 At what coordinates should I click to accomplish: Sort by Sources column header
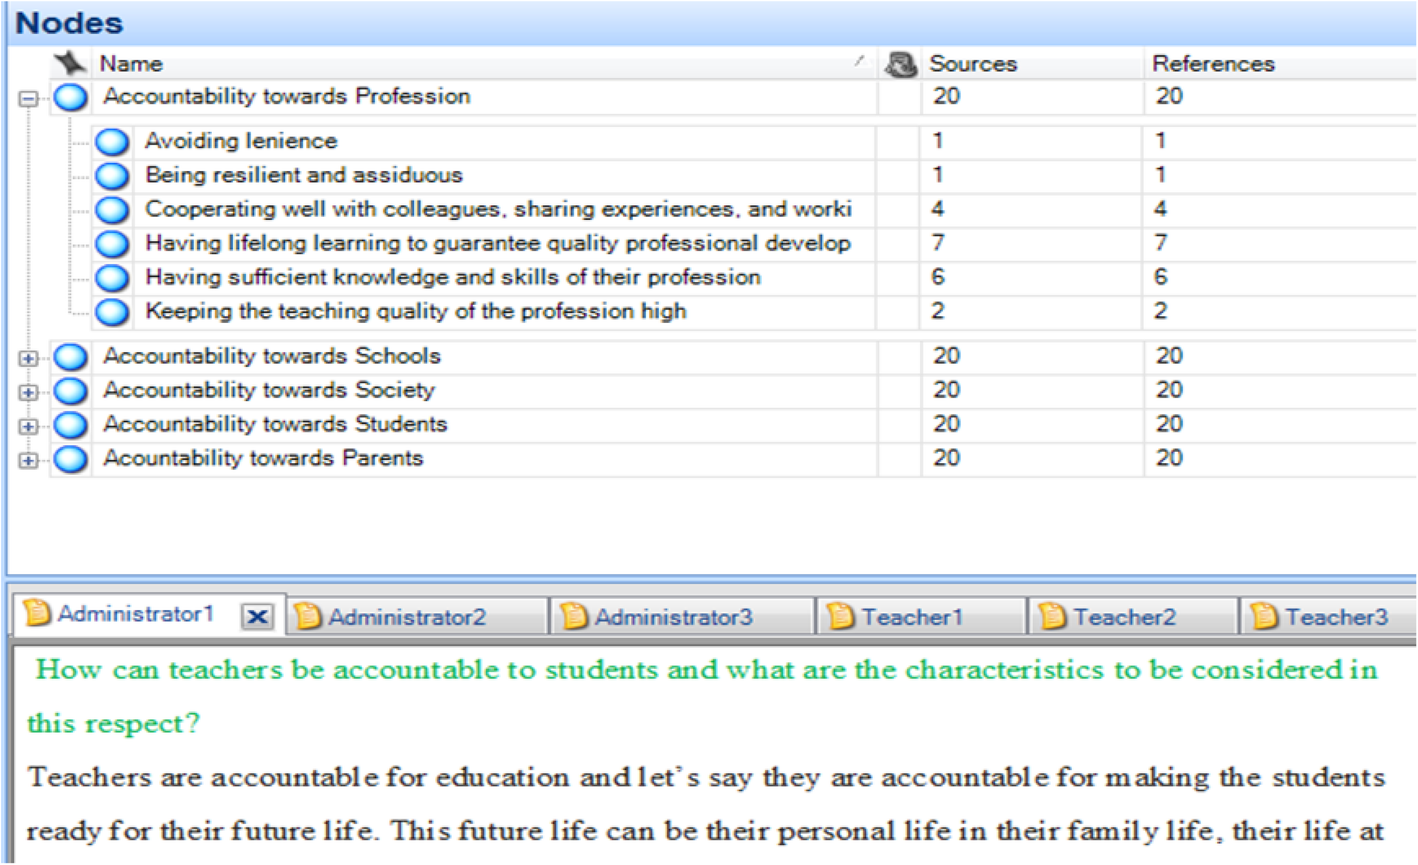(973, 64)
